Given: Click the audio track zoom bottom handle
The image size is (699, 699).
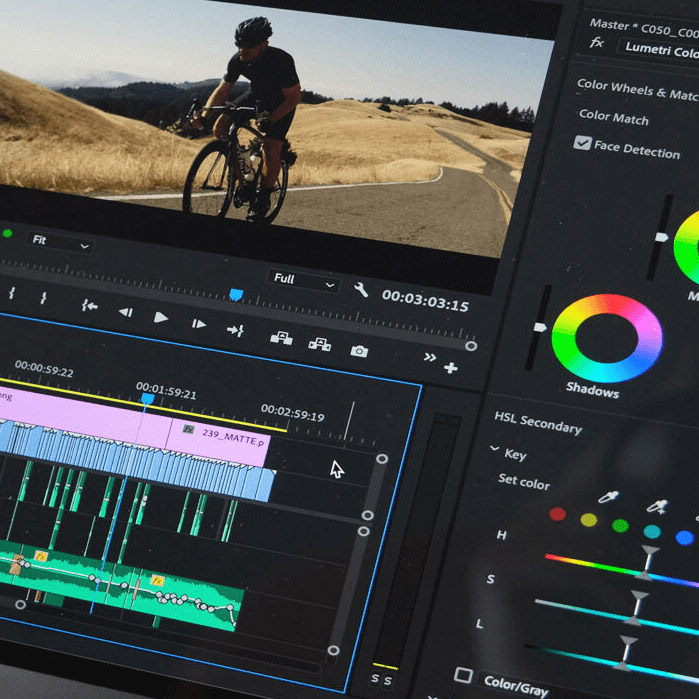Looking at the screenshot, I should [333, 650].
